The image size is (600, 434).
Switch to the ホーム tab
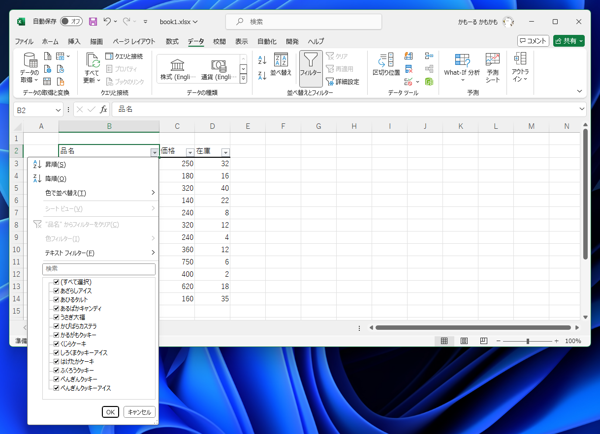pyautogui.click(x=50, y=41)
